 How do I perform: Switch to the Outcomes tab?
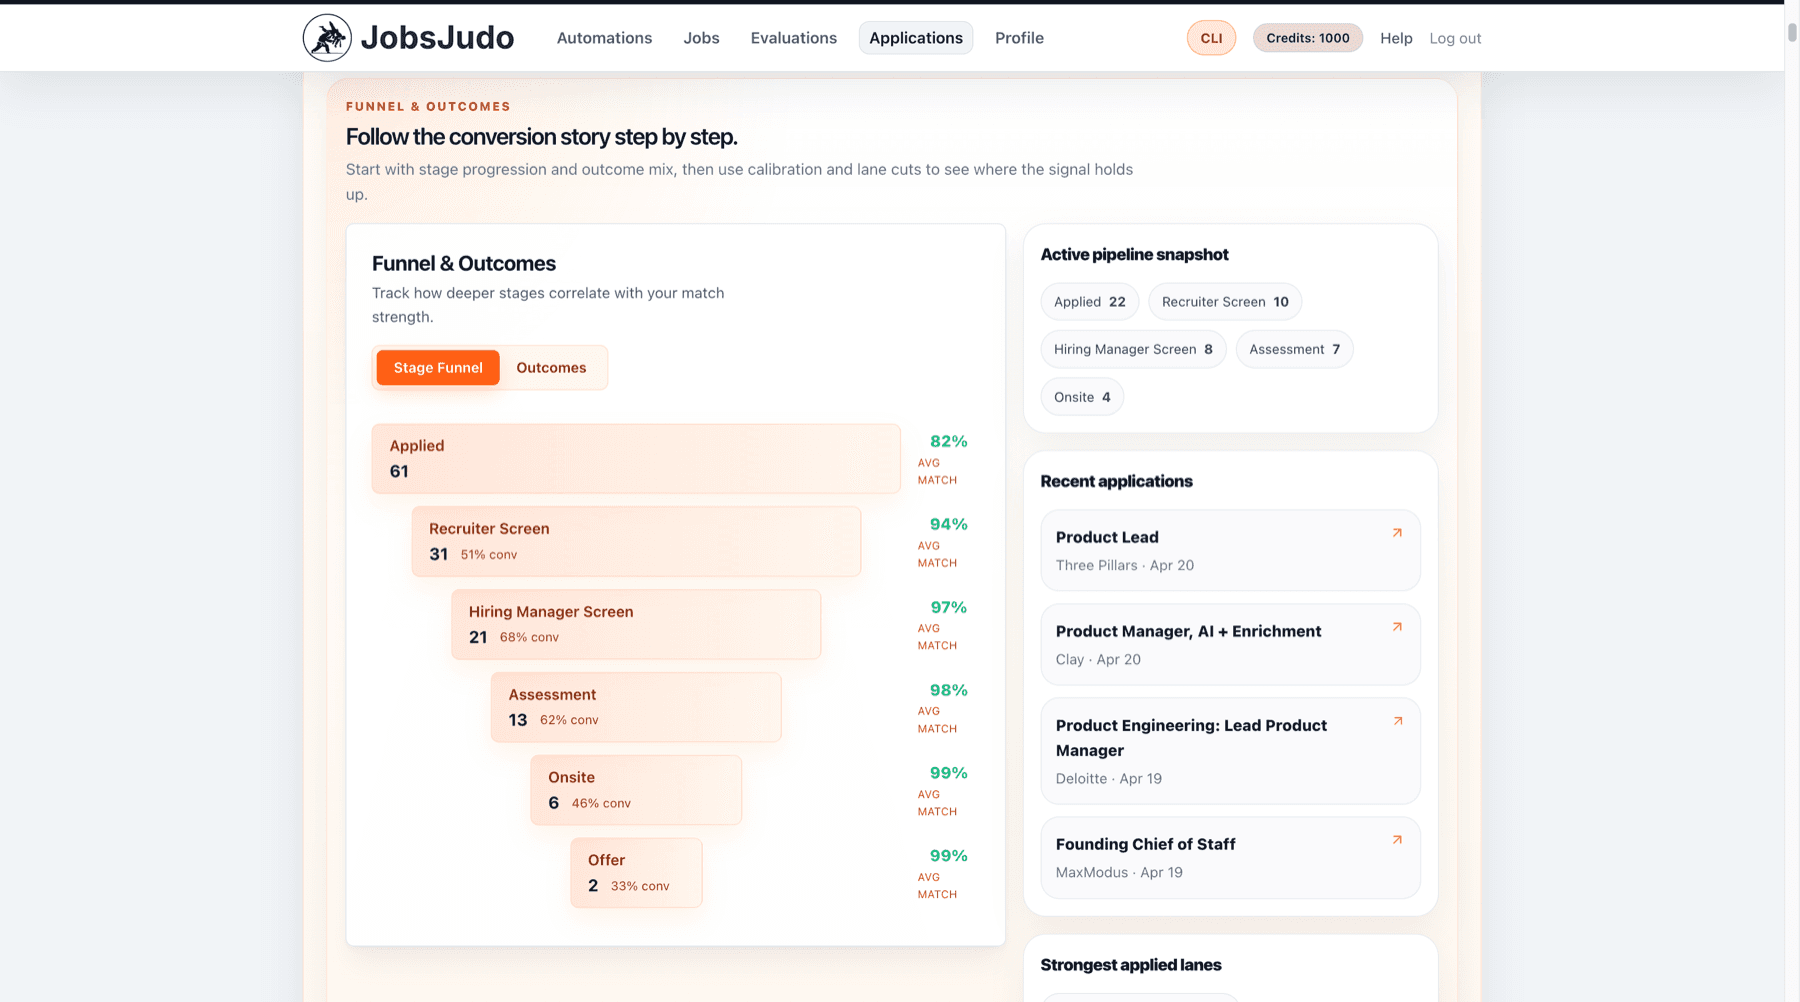[551, 368]
